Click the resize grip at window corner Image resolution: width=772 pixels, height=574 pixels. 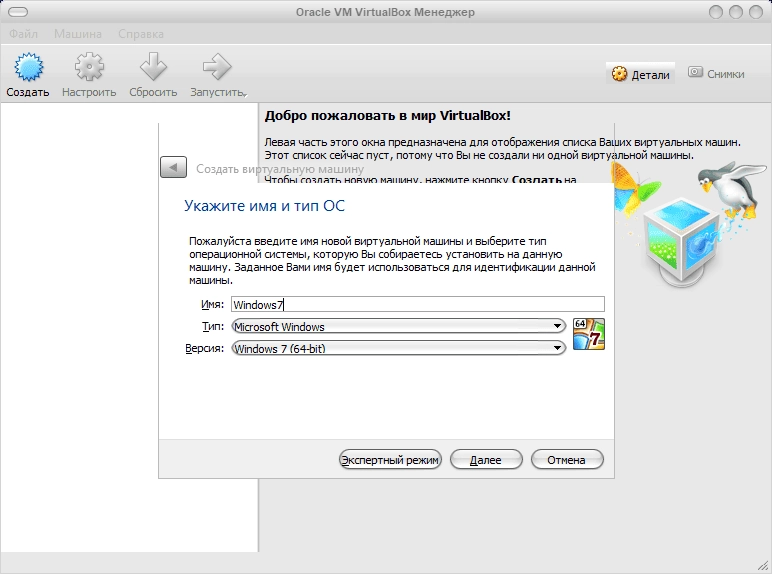[x=762, y=566]
